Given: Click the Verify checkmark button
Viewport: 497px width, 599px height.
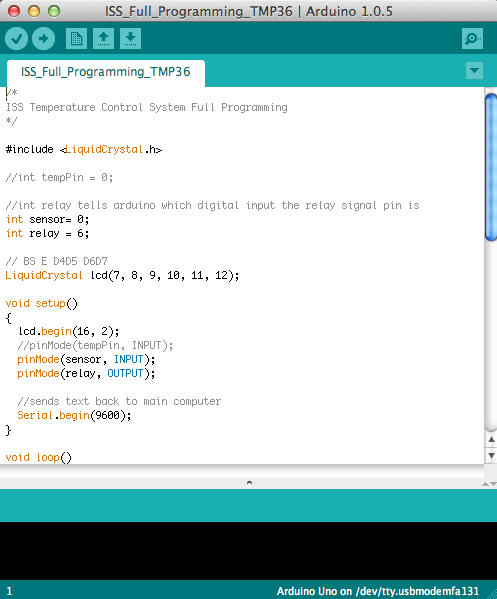Looking at the screenshot, I should (16, 39).
